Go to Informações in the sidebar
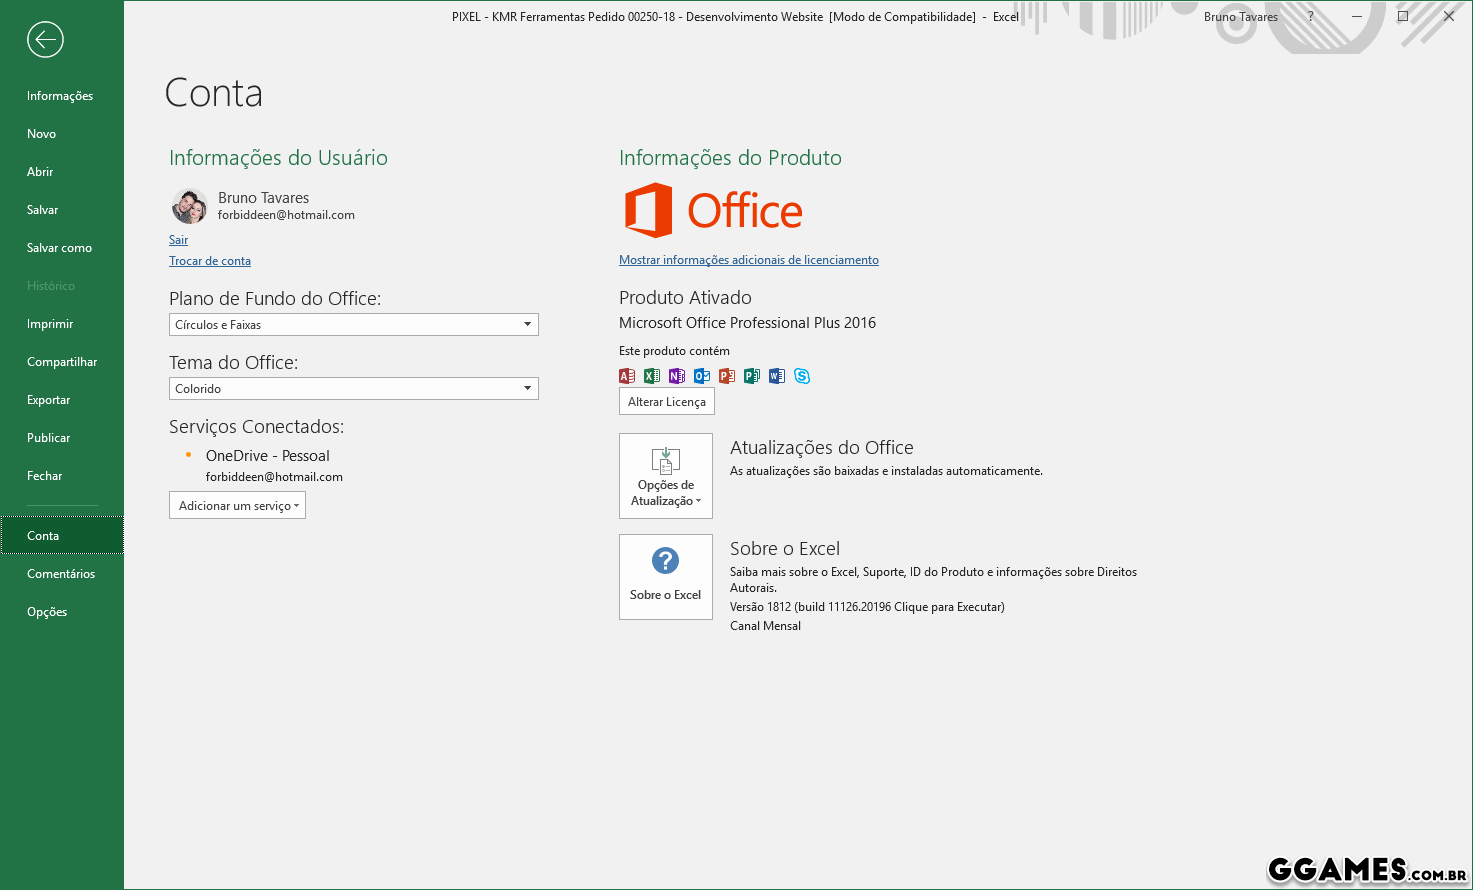Image resolution: width=1473 pixels, height=890 pixels. (x=60, y=96)
